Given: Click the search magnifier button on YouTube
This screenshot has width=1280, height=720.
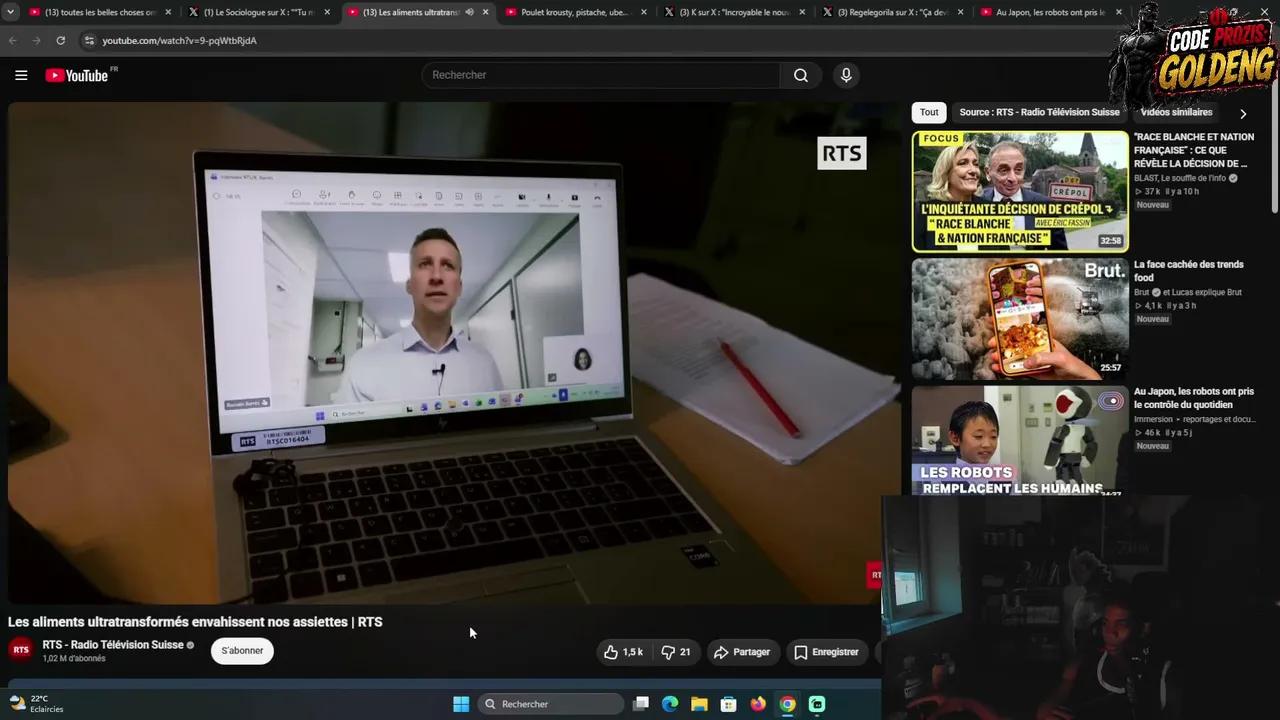Looking at the screenshot, I should [x=801, y=75].
